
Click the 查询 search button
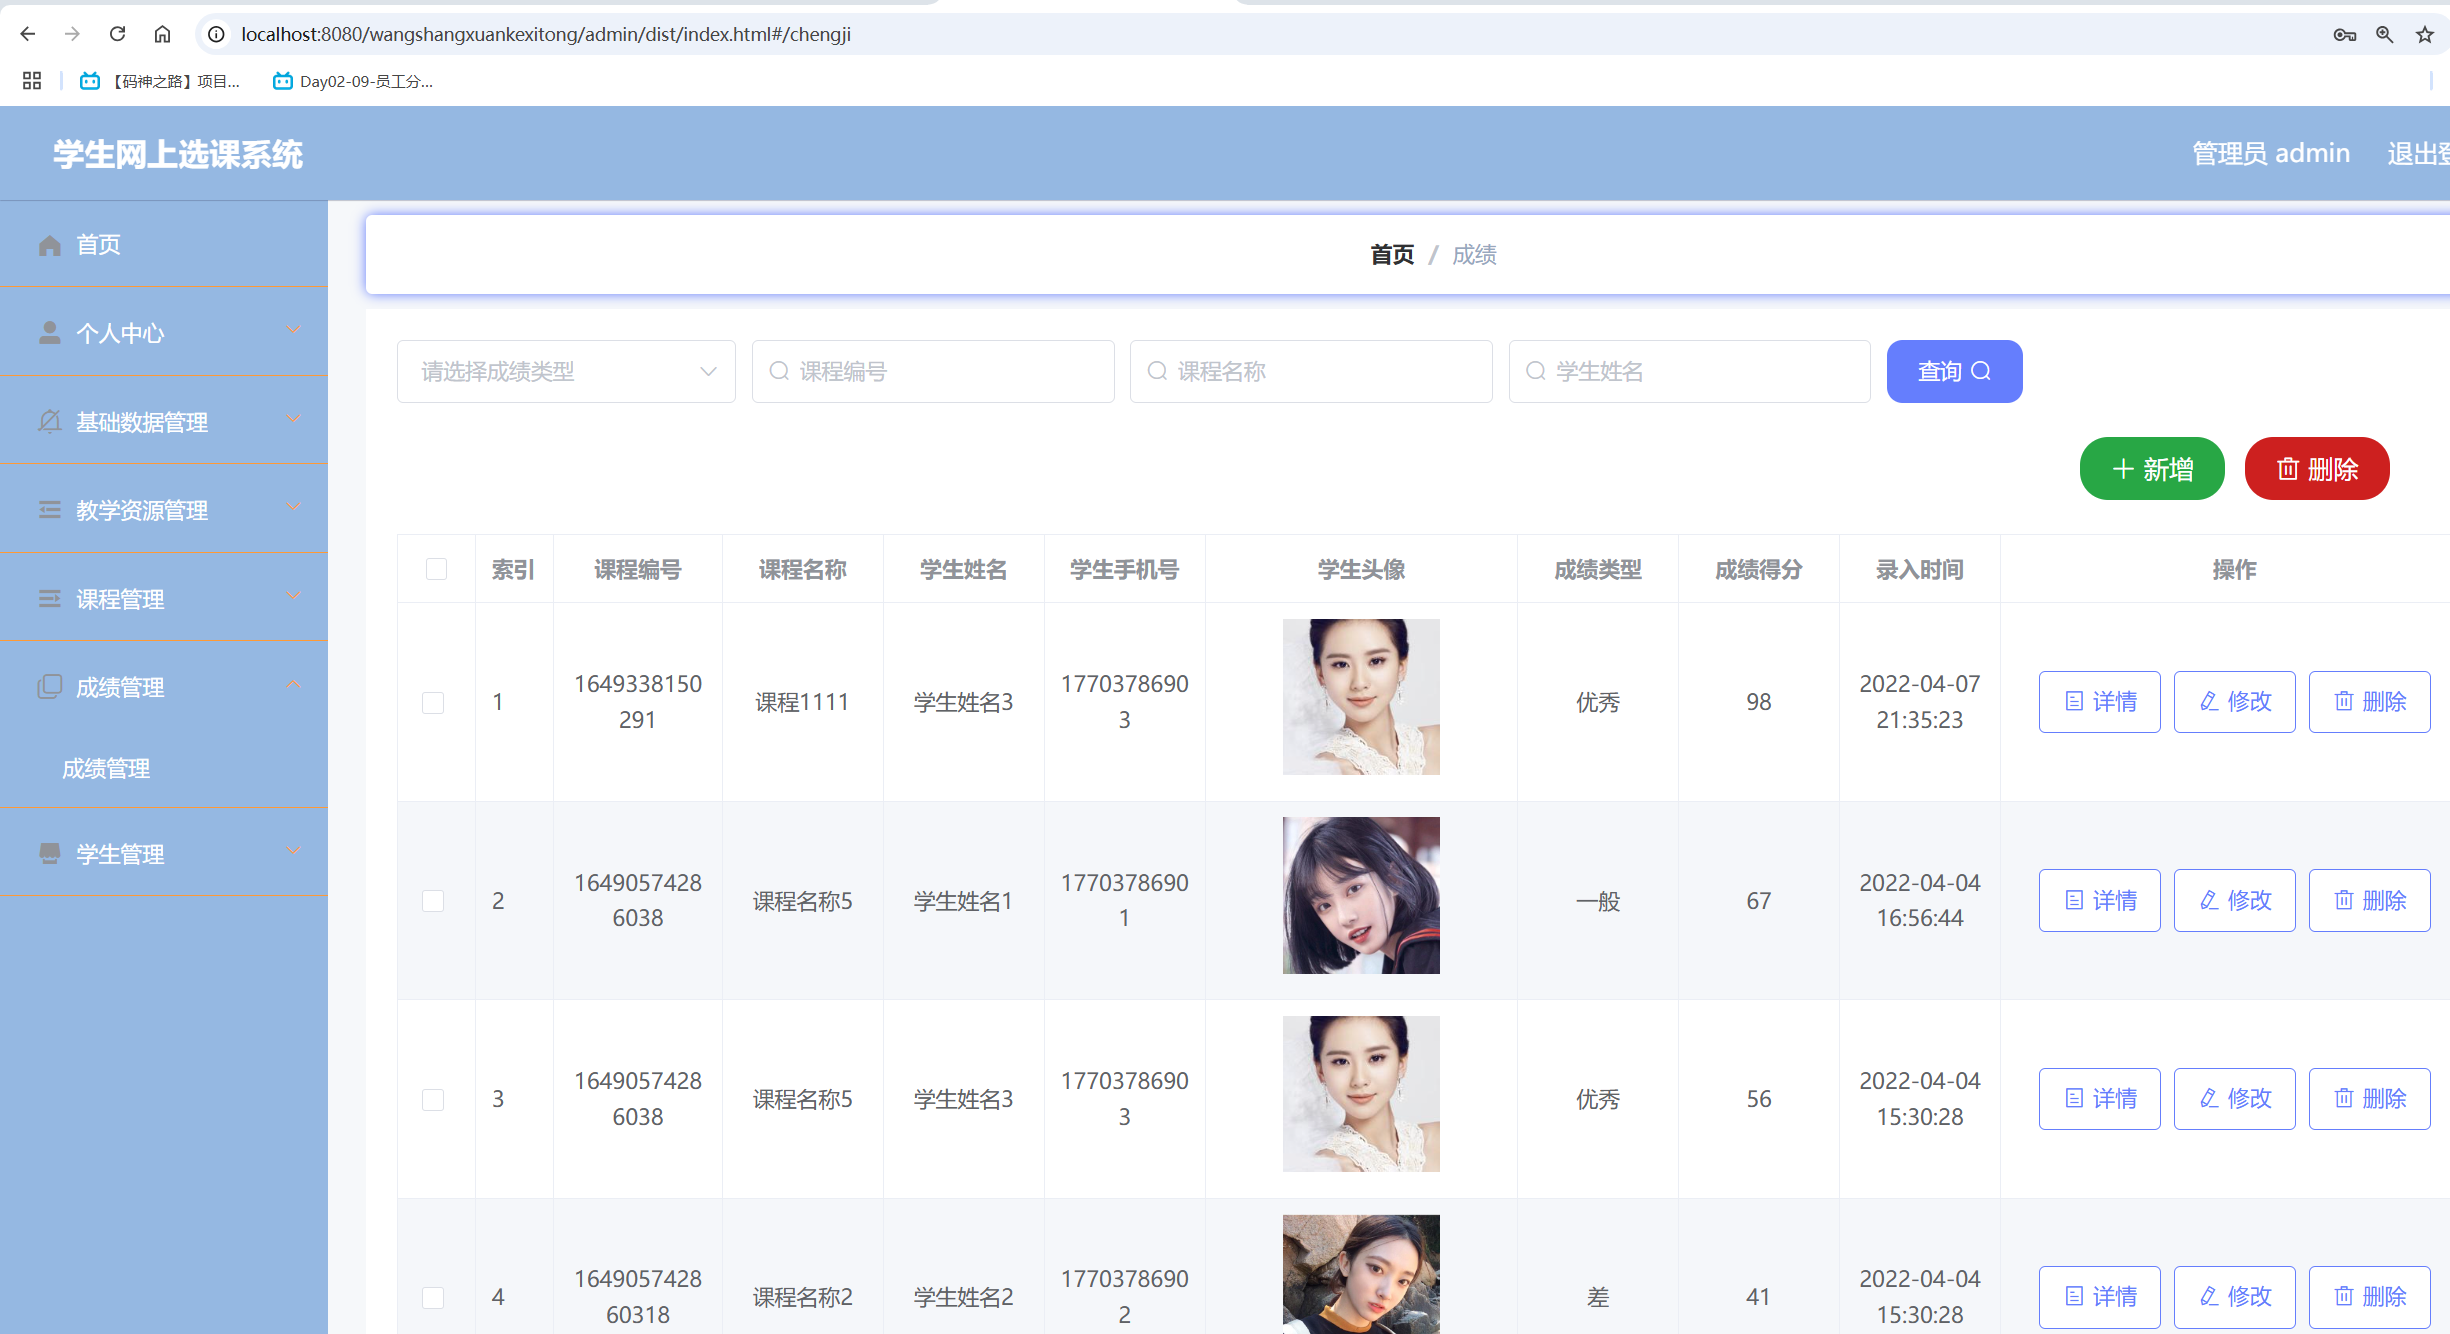point(1954,372)
